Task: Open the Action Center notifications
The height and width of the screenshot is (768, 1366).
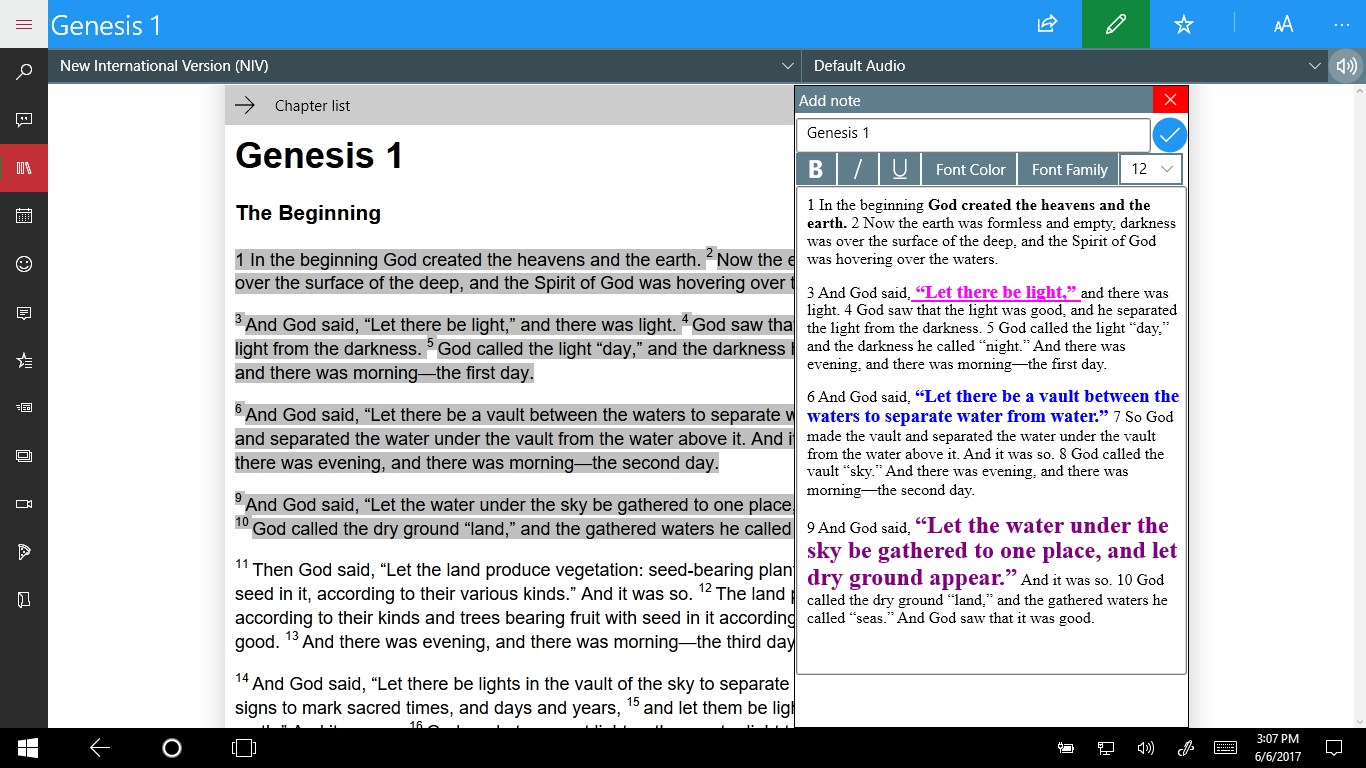Action: [1333, 747]
